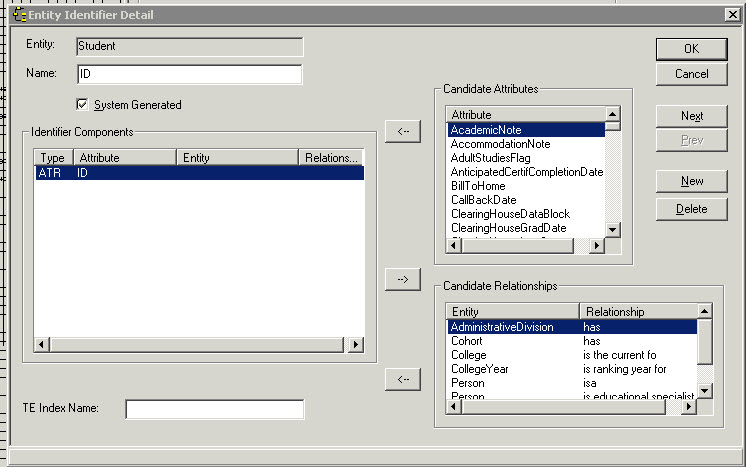This screenshot has height=467, width=746.
Task: Go to the Next identifier
Action: click(691, 116)
